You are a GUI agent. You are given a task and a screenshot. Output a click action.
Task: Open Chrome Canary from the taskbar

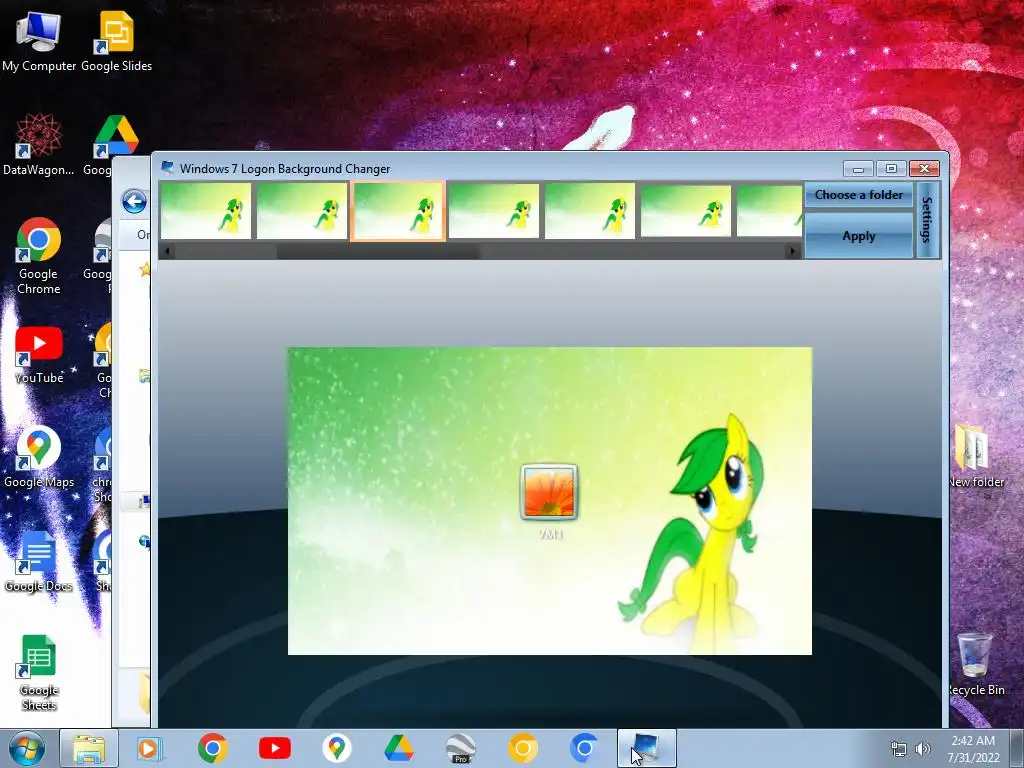(522, 748)
